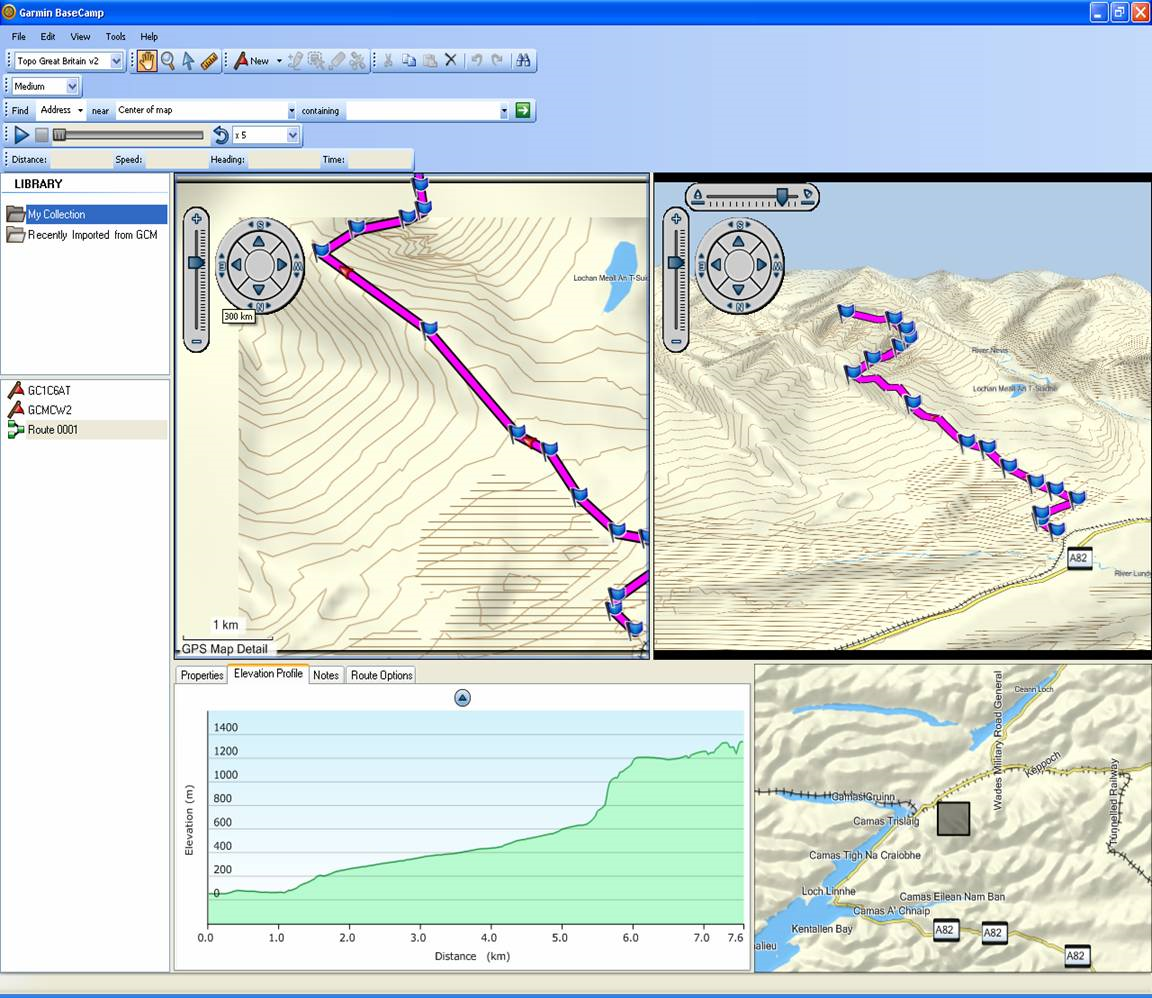This screenshot has width=1152, height=998.
Task: Click the plus zoom-in on 2D map
Action: click(x=197, y=219)
